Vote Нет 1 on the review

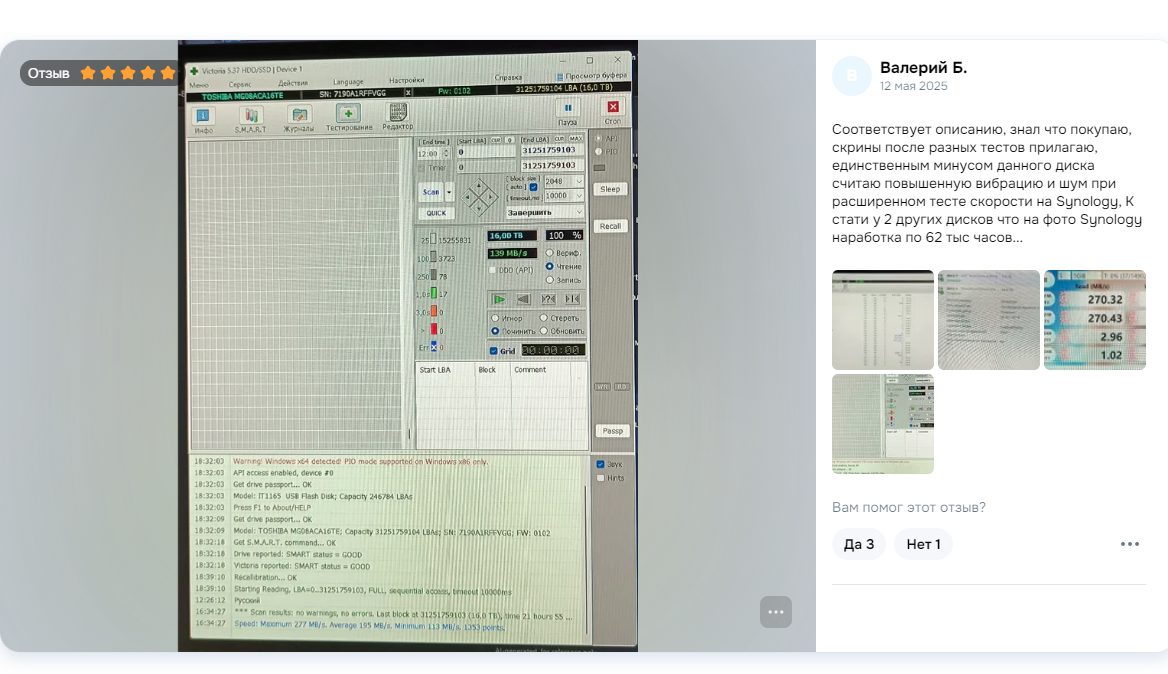[x=924, y=544]
